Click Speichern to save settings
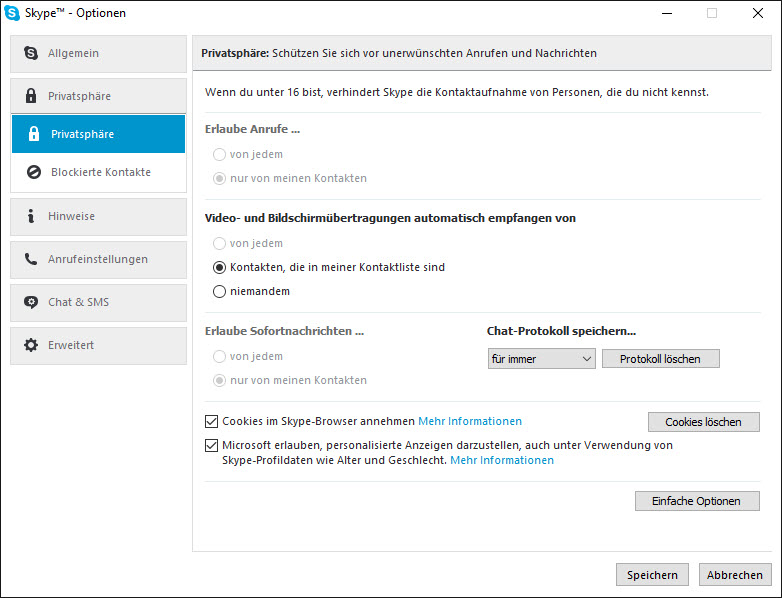The height and width of the screenshot is (598, 782). click(x=652, y=575)
